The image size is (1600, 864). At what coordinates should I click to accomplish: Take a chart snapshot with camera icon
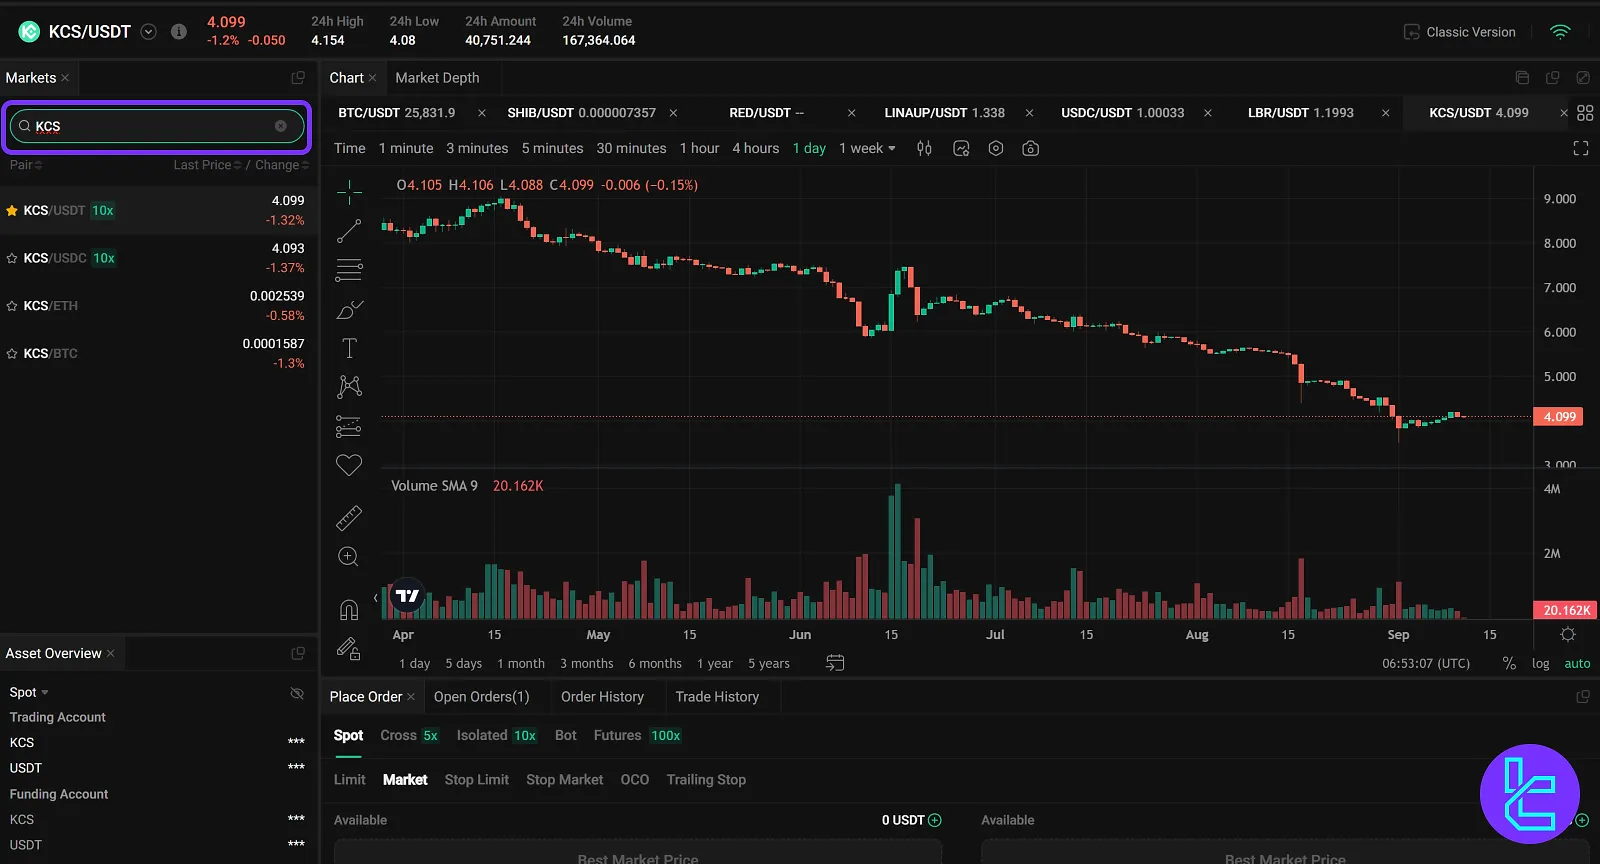(x=1031, y=148)
